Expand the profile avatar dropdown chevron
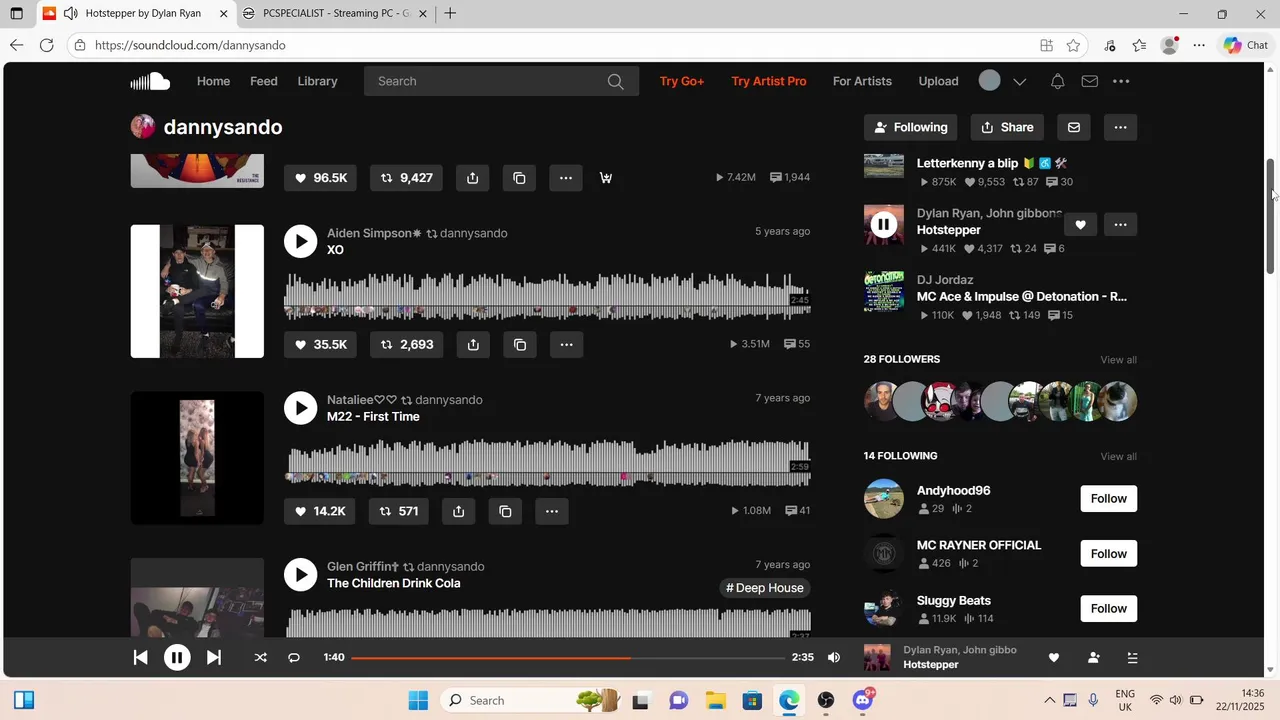Viewport: 1280px width, 720px height. click(x=1020, y=81)
